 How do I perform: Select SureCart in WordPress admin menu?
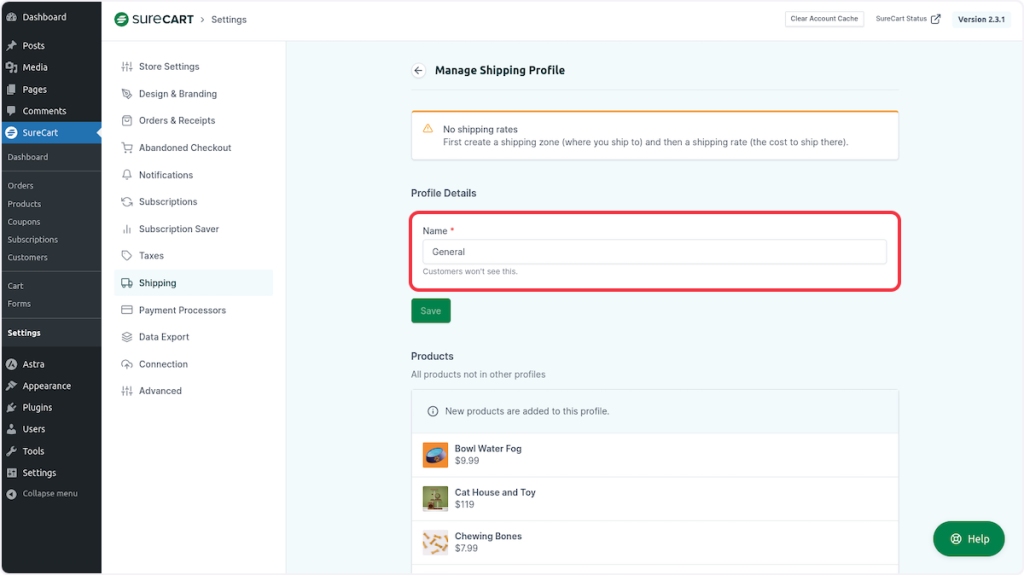click(51, 133)
